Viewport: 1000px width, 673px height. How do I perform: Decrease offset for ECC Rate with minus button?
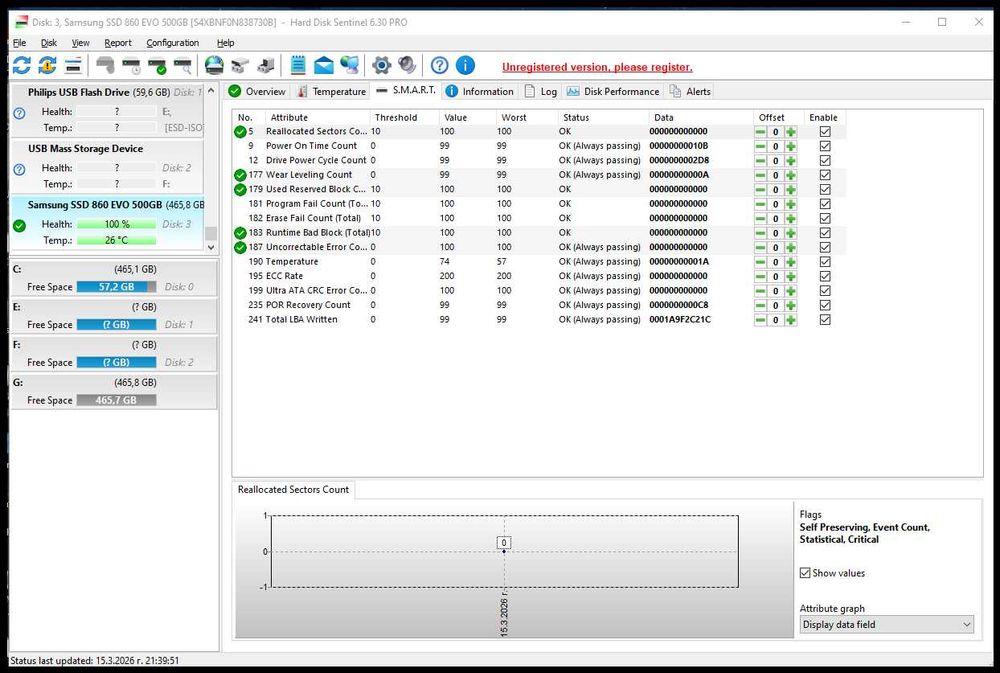761,276
